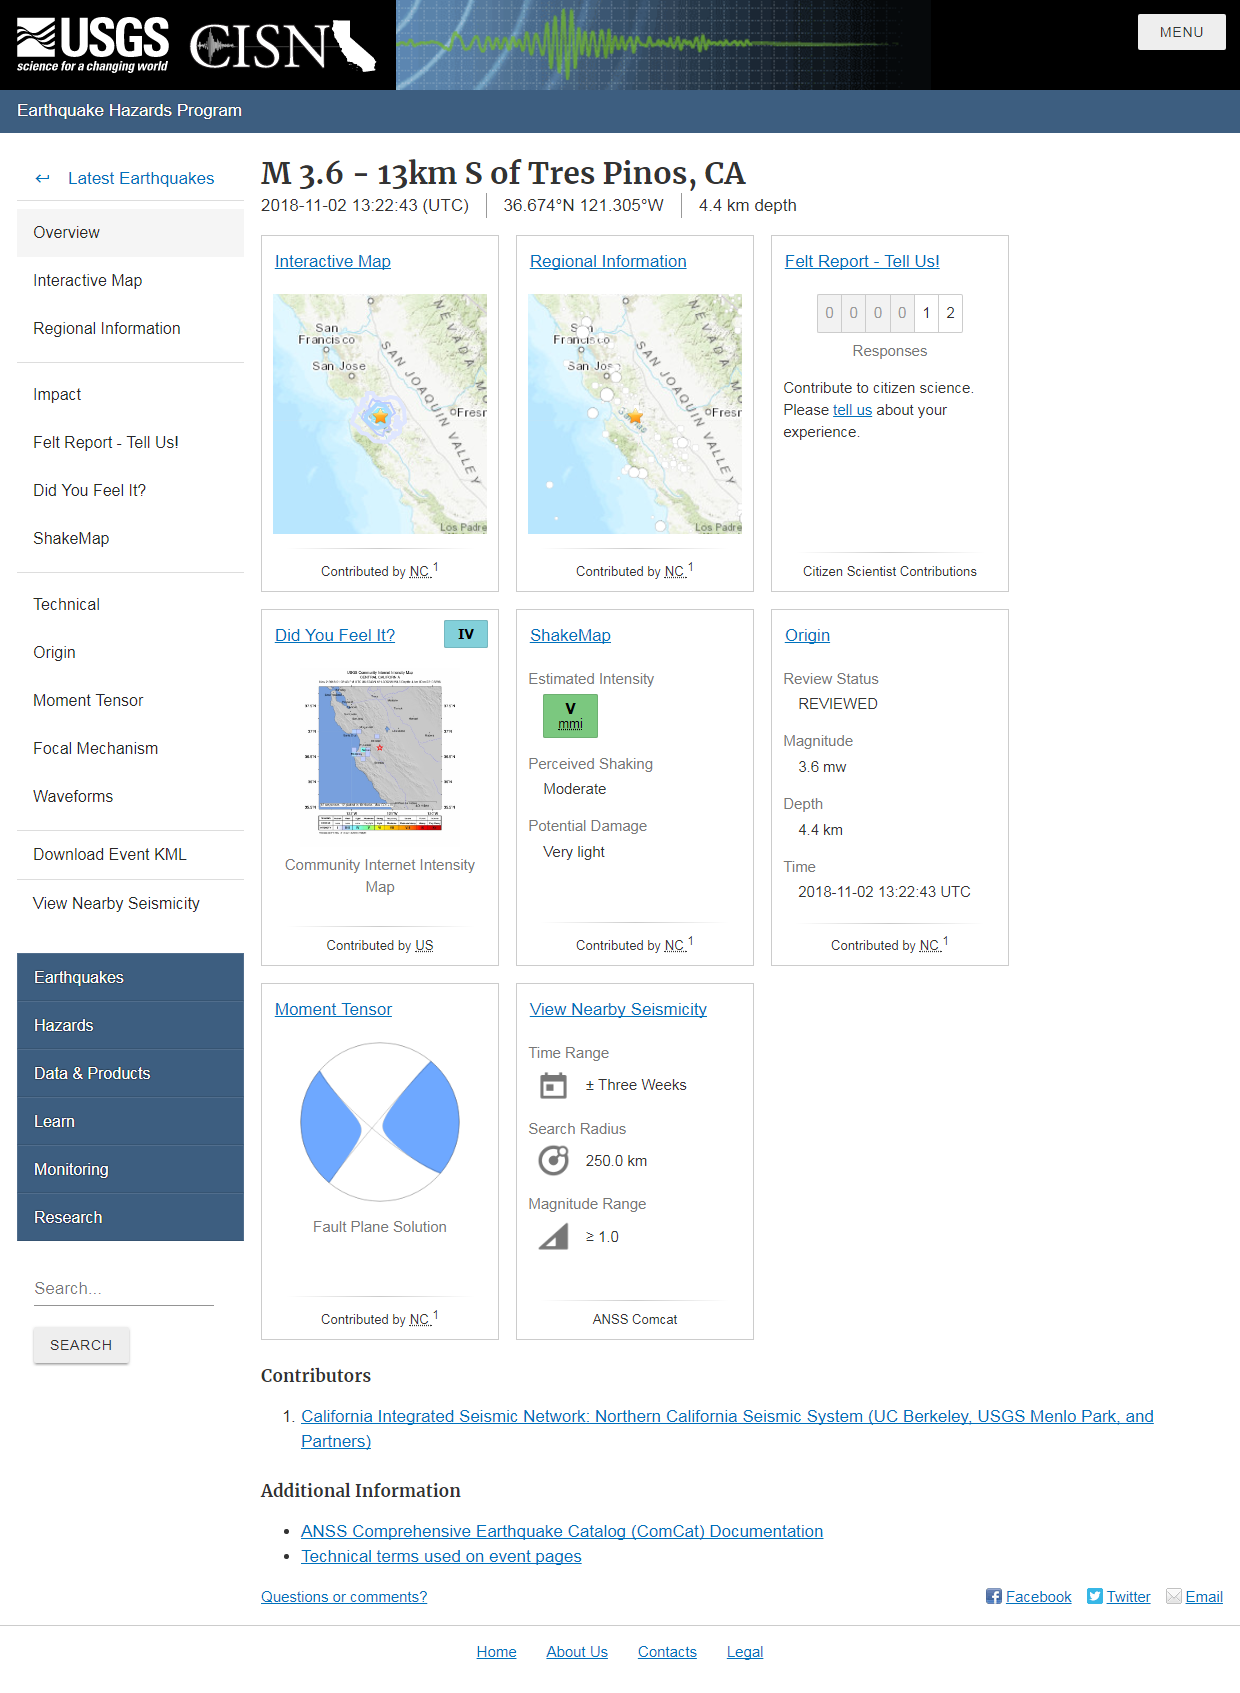Screen dimensions: 1240x1693
Task: Click US contributor abbreviation in Did You Feel It?
Action: [x=424, y=945]
